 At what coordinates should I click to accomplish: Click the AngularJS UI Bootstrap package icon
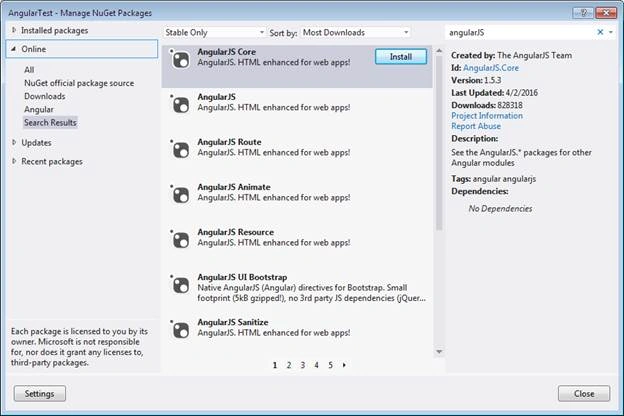[x=181, y=285]
